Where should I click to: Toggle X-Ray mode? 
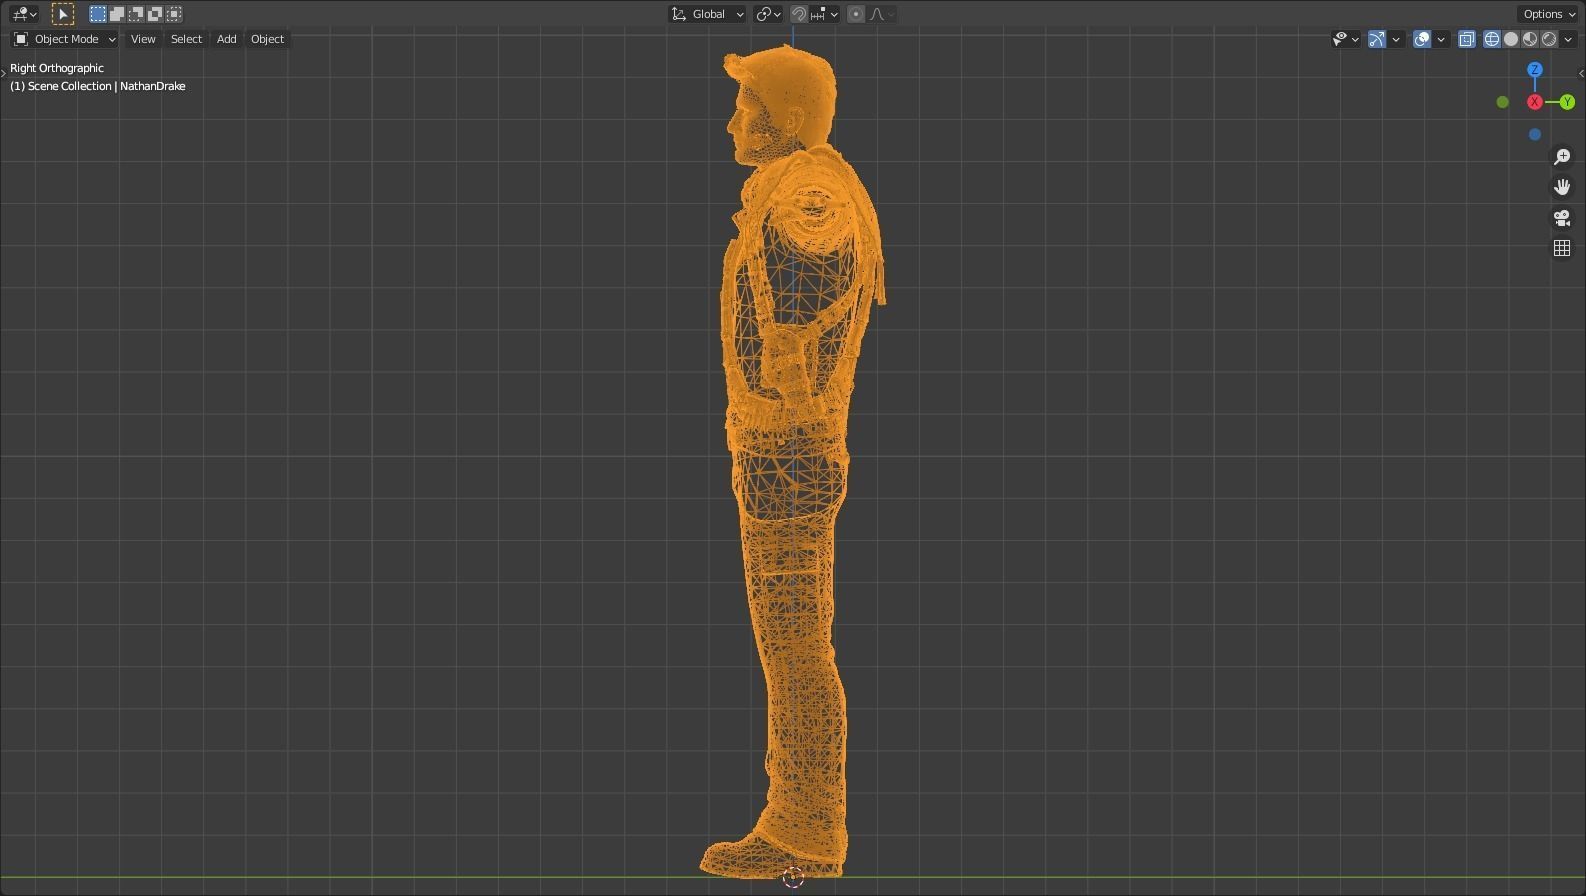(1467, 39)
